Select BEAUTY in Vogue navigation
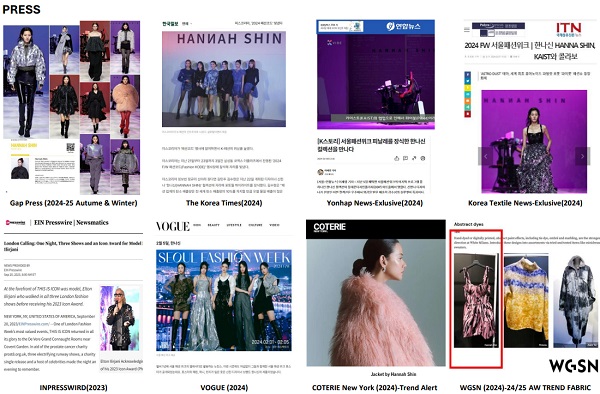Viewport: 600px width, 394px height. tap(214, 225)
